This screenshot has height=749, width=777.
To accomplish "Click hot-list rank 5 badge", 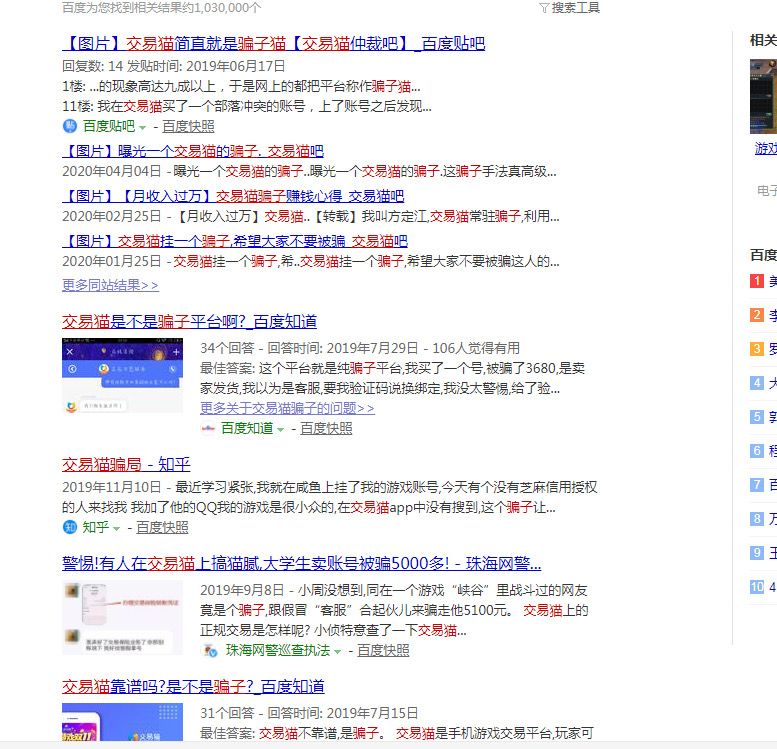I will point(757,416).
